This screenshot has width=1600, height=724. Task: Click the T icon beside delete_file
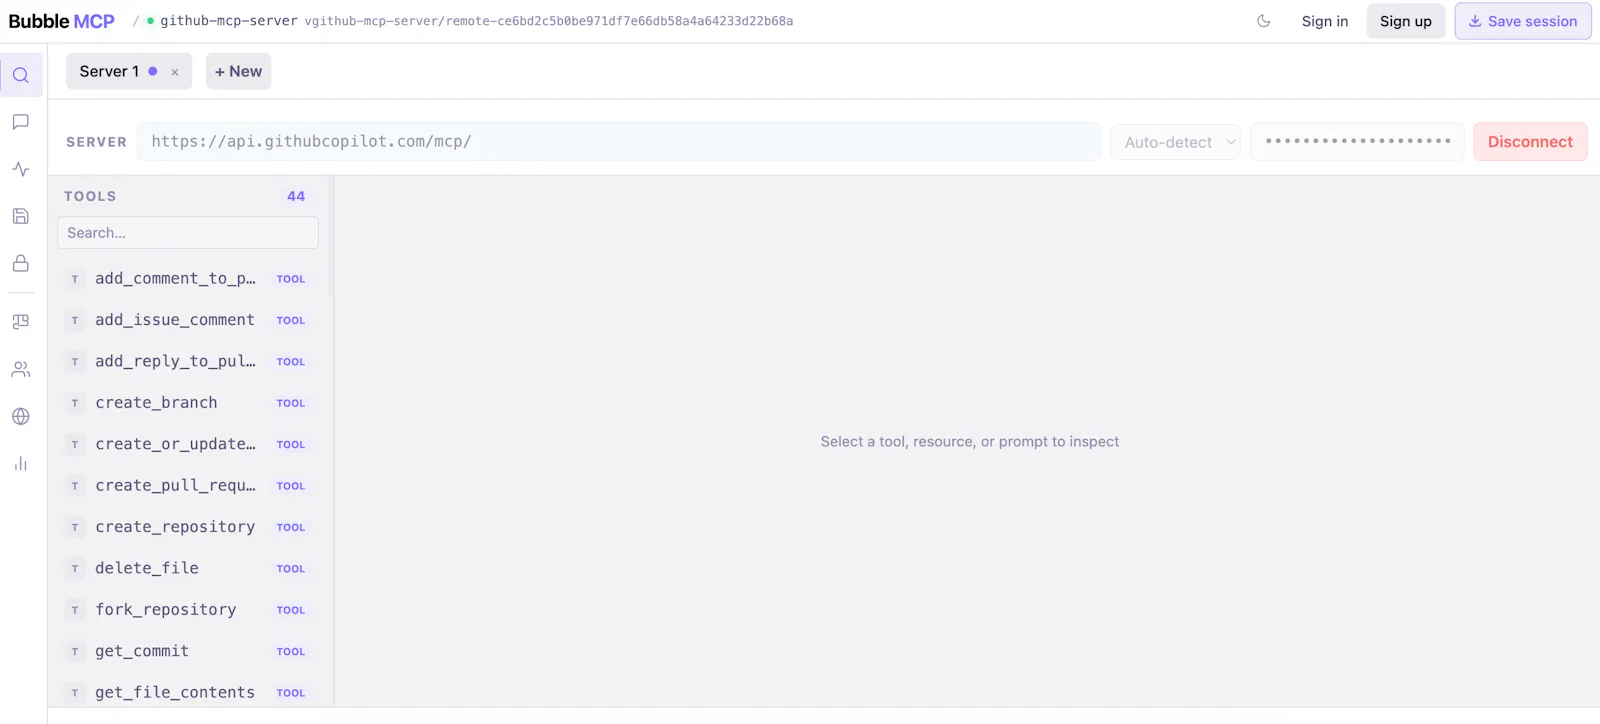[75, 569]
